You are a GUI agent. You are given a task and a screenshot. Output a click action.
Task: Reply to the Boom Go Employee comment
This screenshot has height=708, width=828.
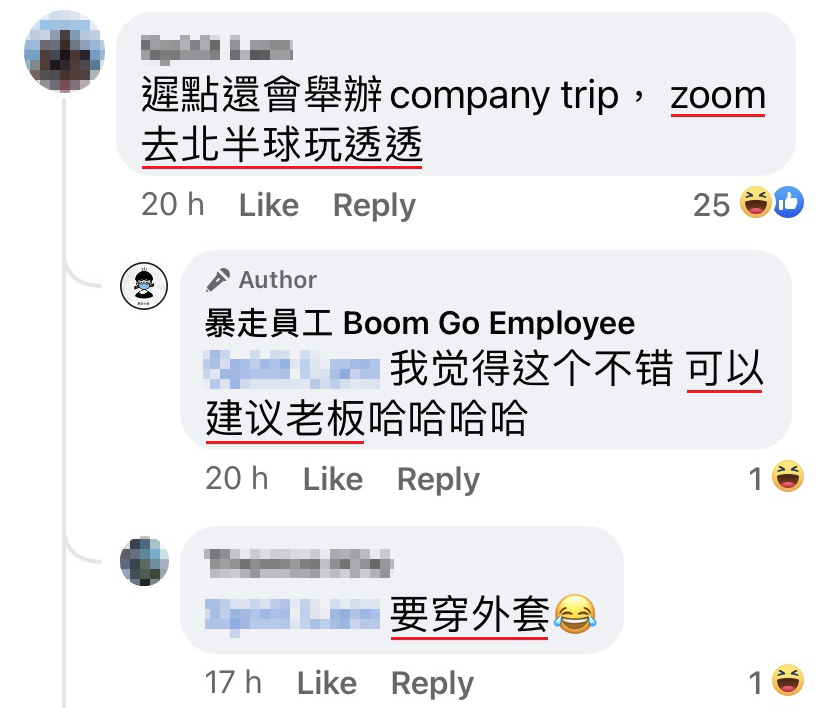click(438, 480)
